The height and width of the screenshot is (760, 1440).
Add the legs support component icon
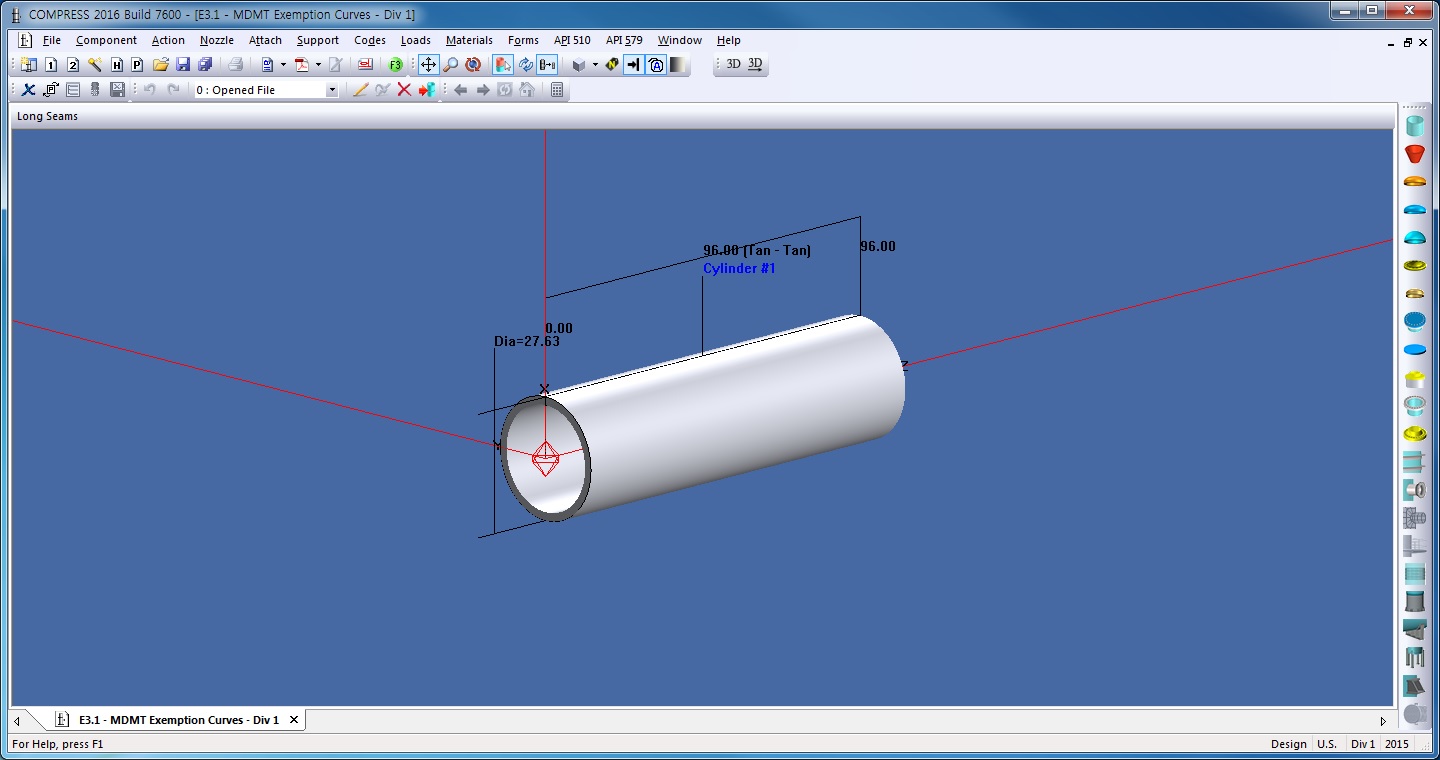[x=1414, y=658]
